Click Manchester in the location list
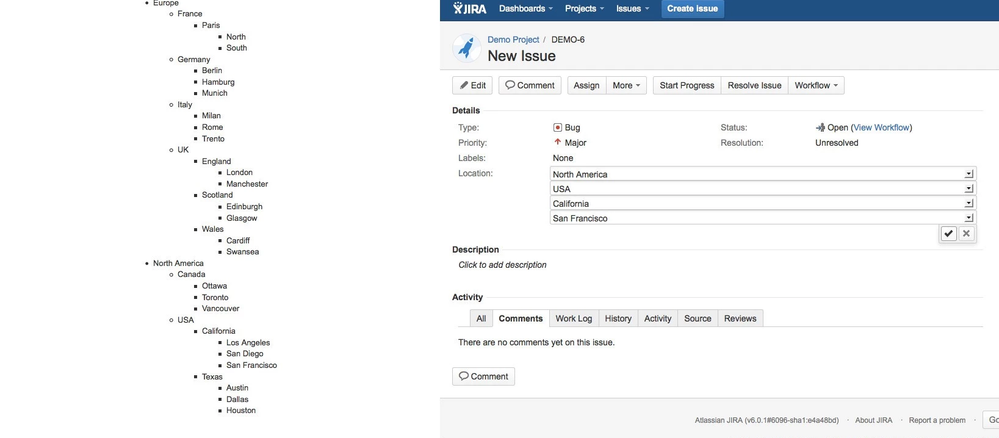Image resolution: width=999 pixels, height=438 pixels. click(247, 184)
